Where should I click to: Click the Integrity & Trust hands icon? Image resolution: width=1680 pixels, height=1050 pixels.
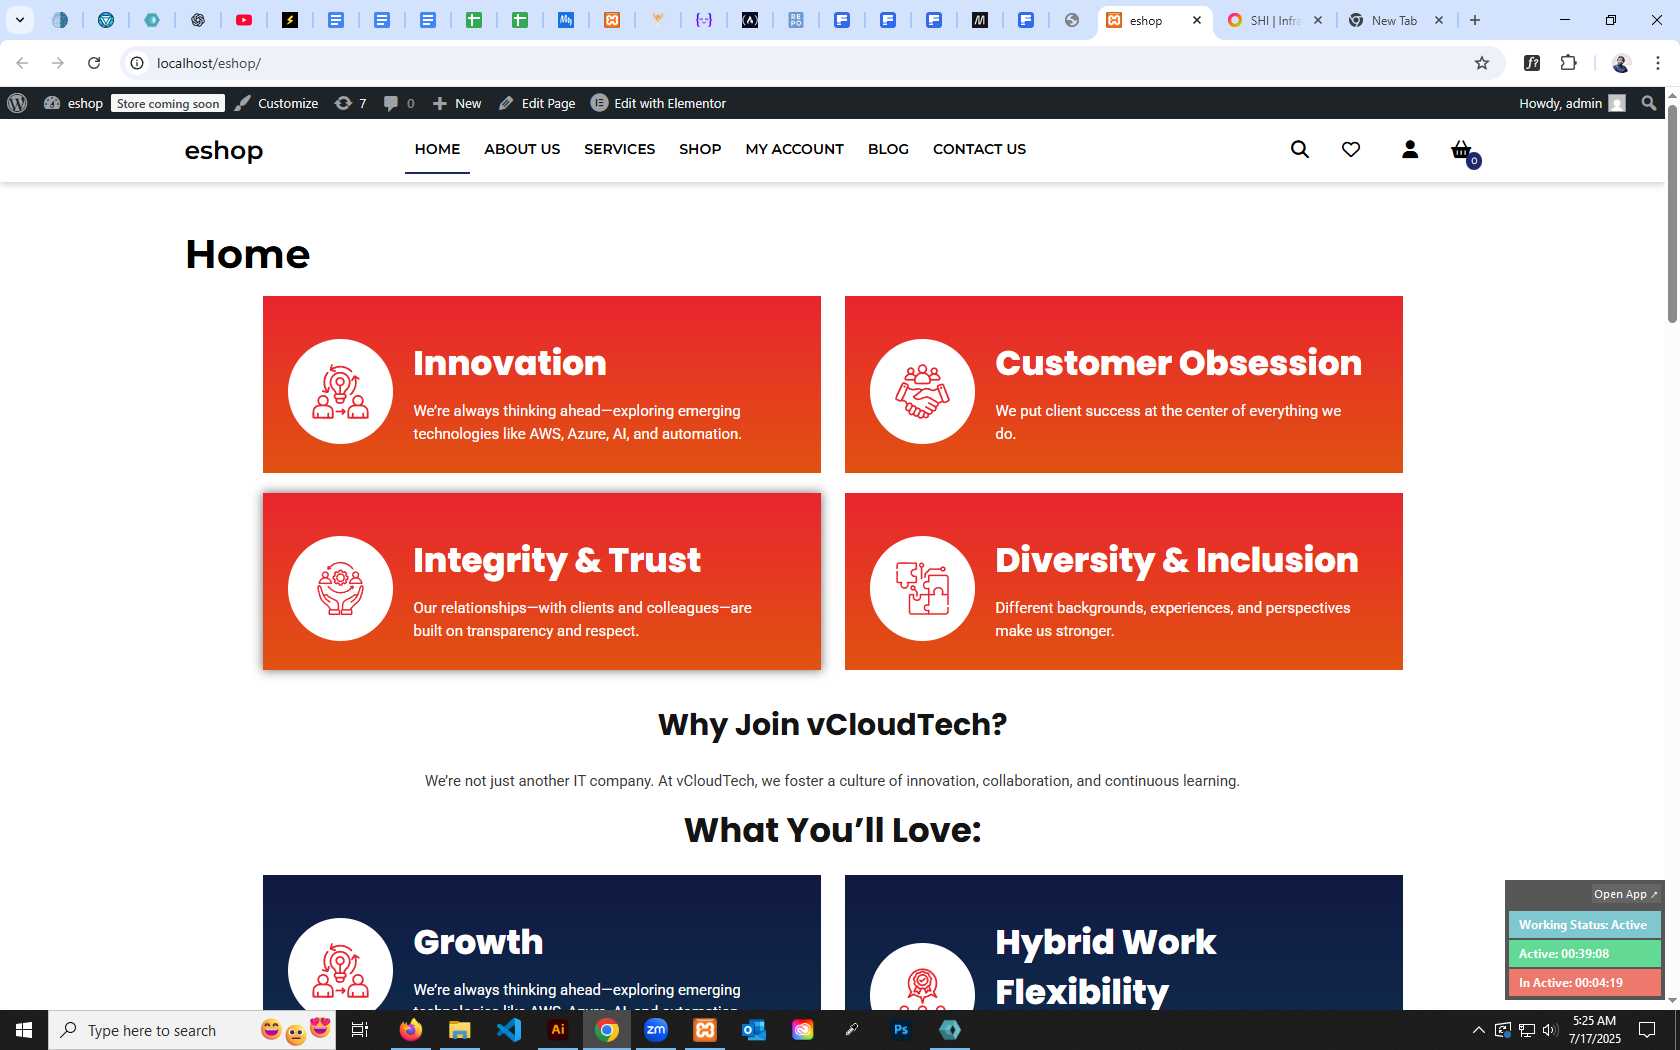coord(340,588)
